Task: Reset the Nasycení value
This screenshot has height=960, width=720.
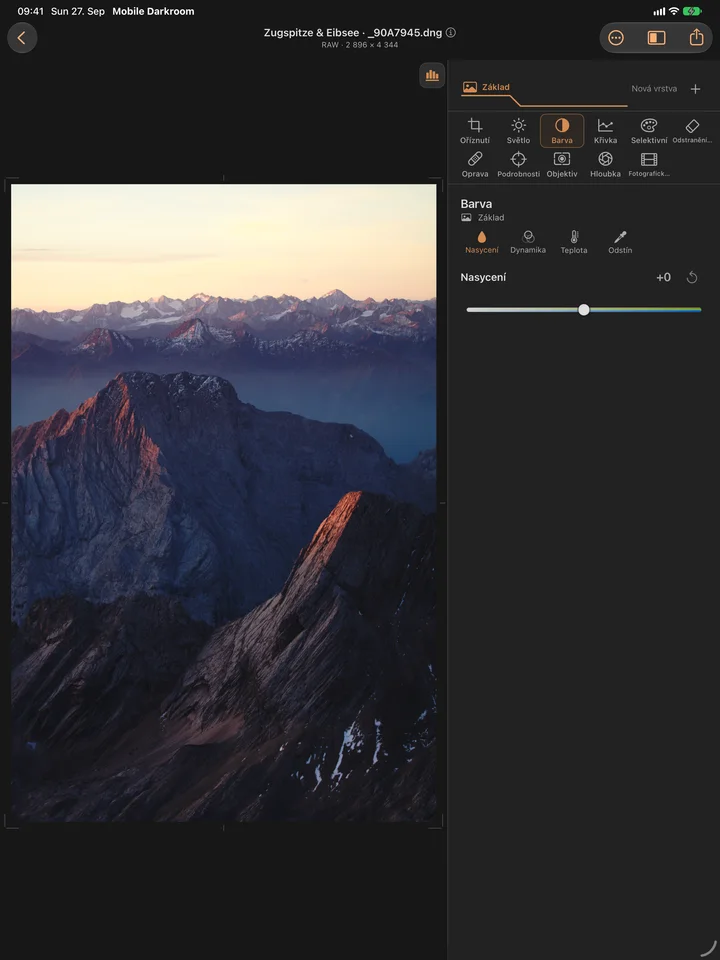Action: pos(692,277)
